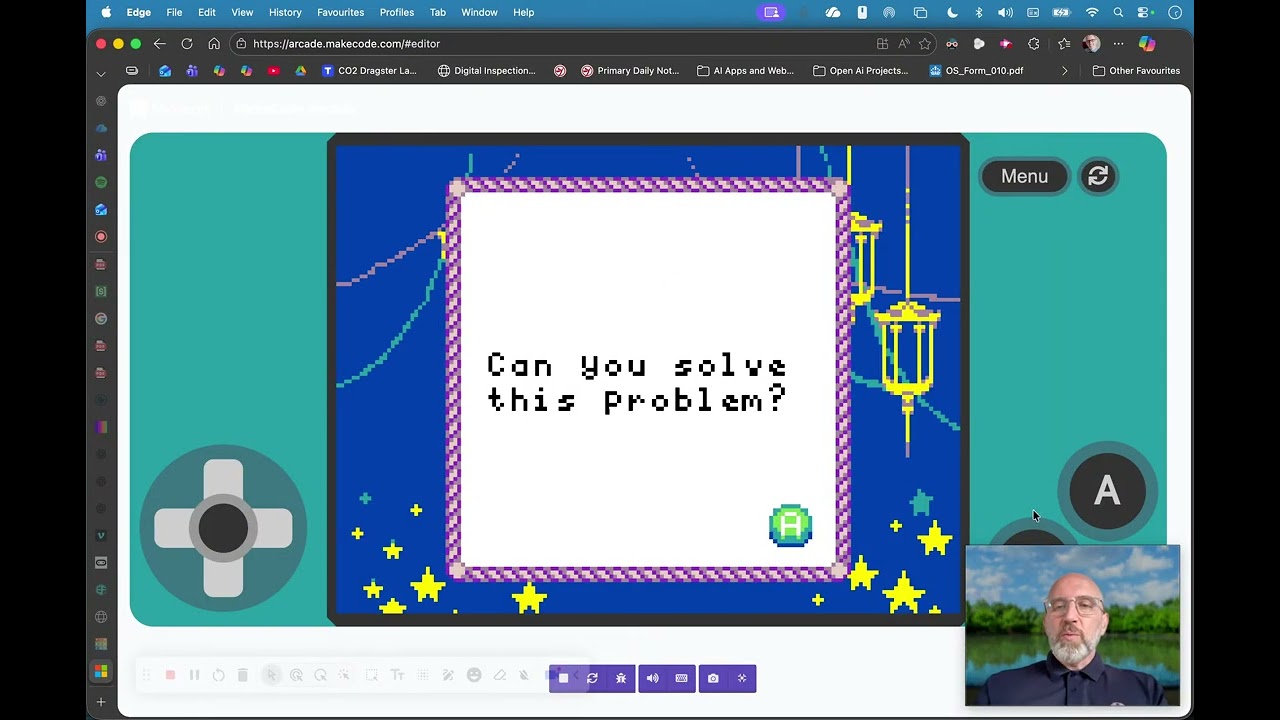
Task: Open the Extensions puzzle icon
Action: (x=1034, y=44)
